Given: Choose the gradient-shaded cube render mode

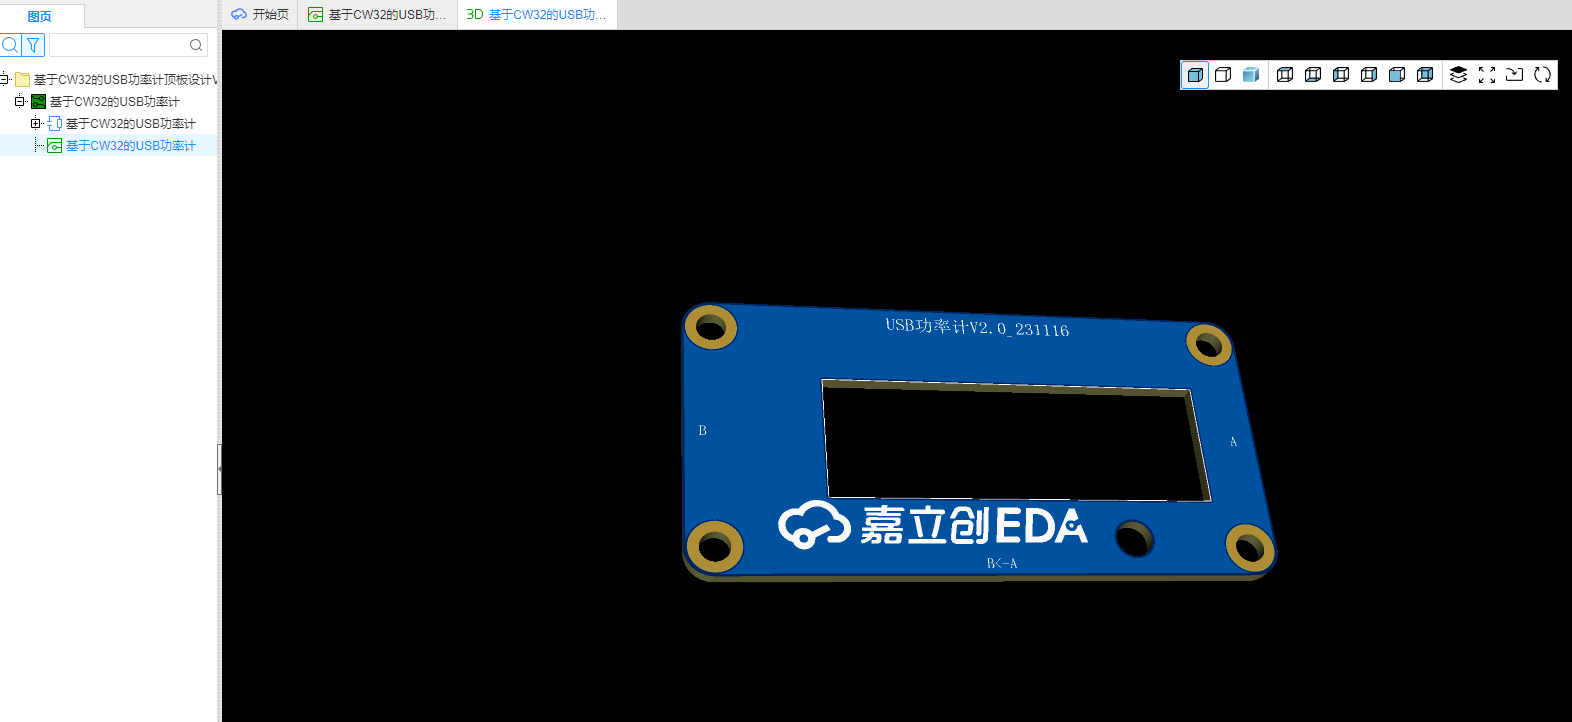Looking at the screenshot, I should 1251,75.
